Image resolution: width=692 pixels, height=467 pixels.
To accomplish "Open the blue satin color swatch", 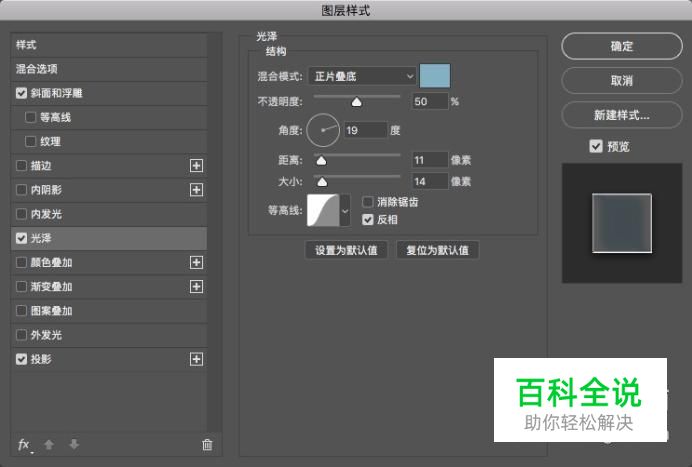I will click(x=435, y=76).
